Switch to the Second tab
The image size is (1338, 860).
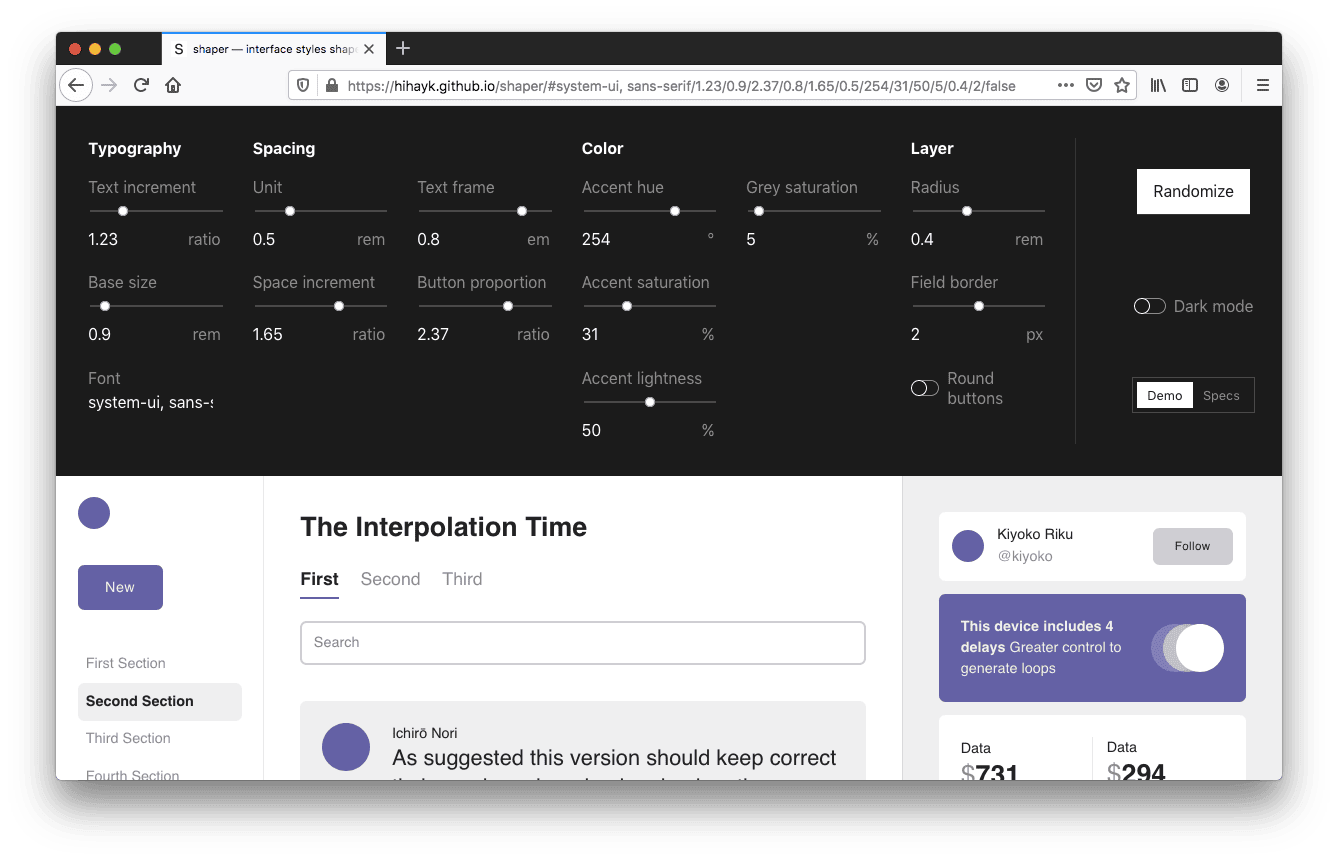(x=390, y=579)
